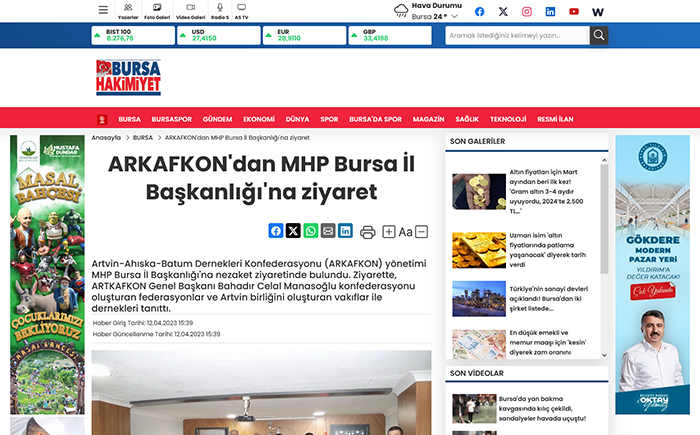The height and width of the screenshot is (435, 700).
Task: Open BURSASPOR menu item
Action: 171,119
